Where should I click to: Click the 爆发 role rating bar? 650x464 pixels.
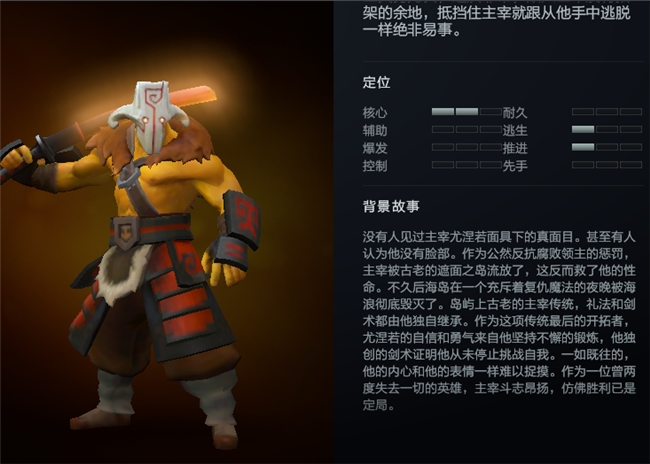tap(466, 147)
